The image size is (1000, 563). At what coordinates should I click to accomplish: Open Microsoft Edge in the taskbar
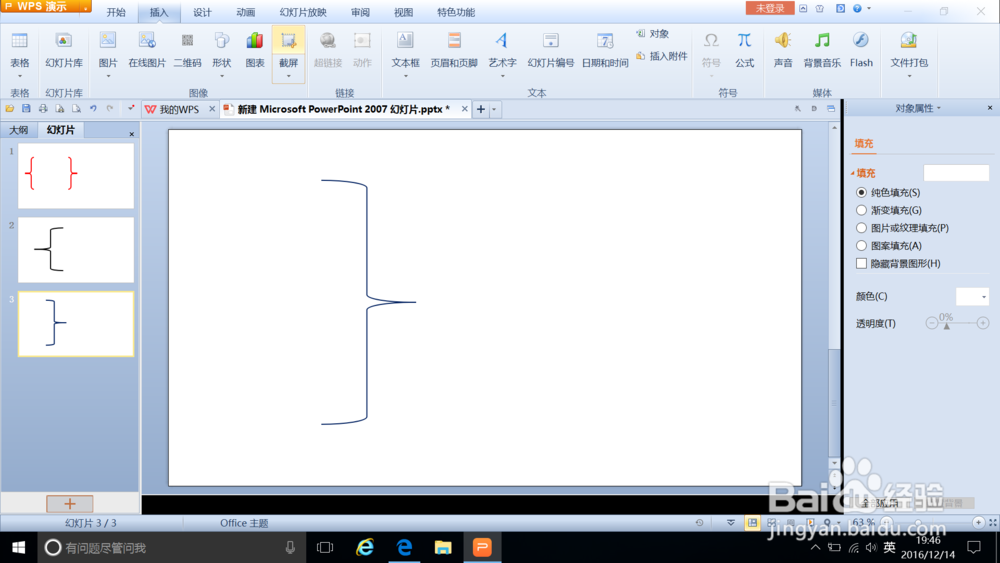pyautogui.click(x=404, y=547)
